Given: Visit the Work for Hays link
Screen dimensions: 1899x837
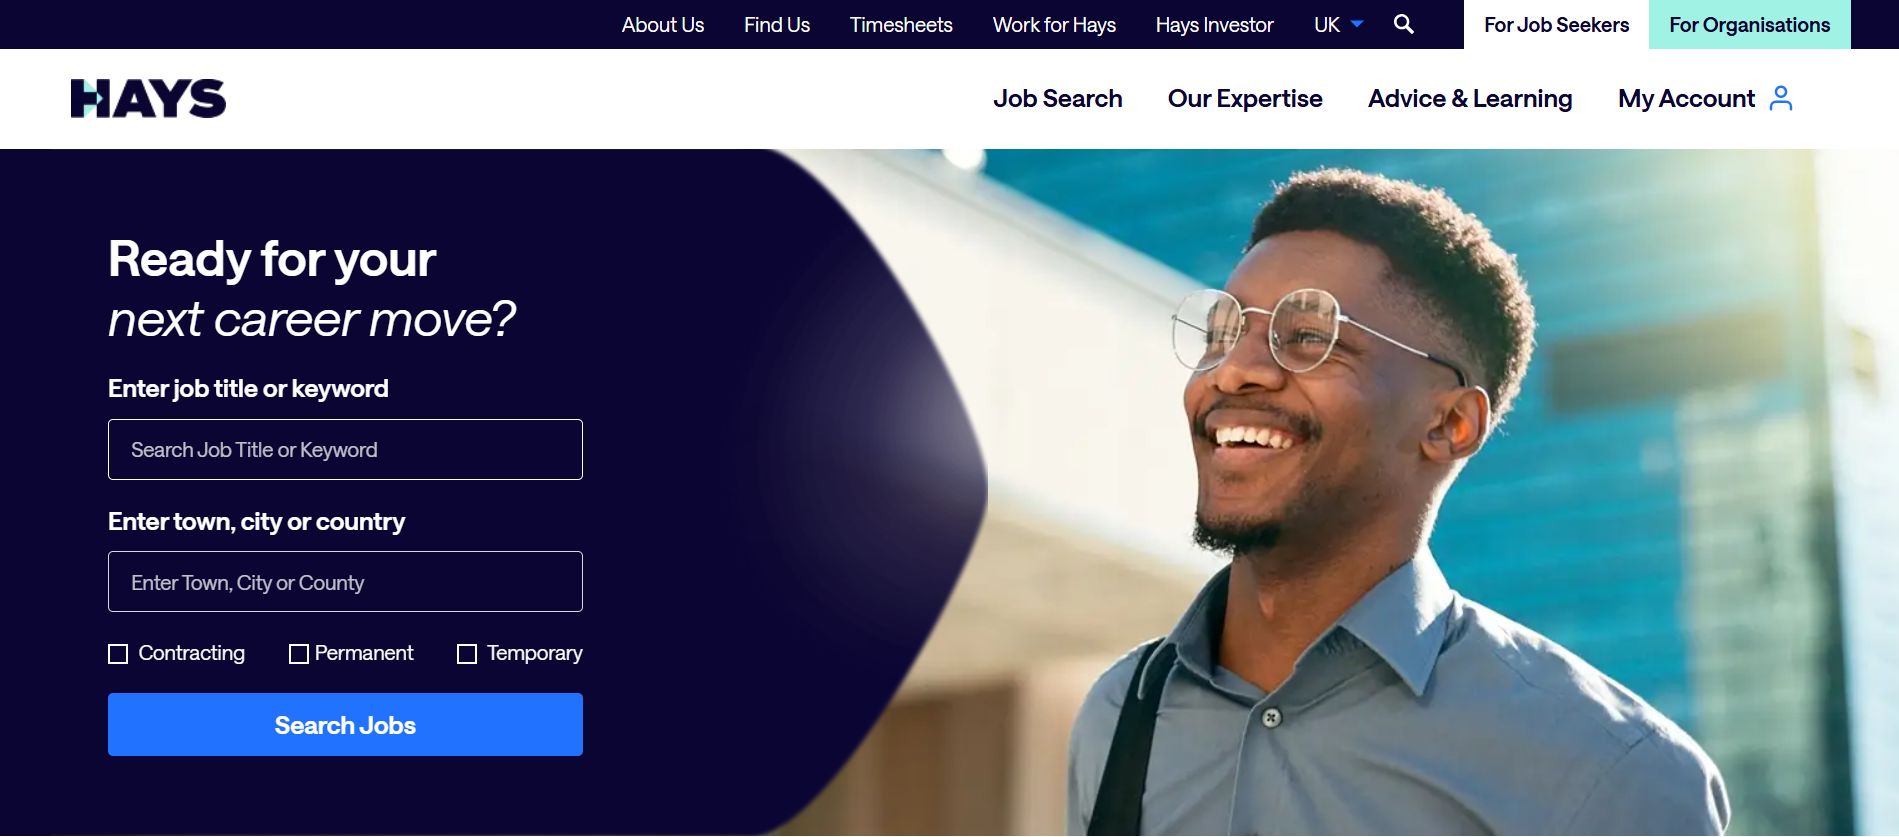Looking at the screenshot, I should tap(1054, 25).
